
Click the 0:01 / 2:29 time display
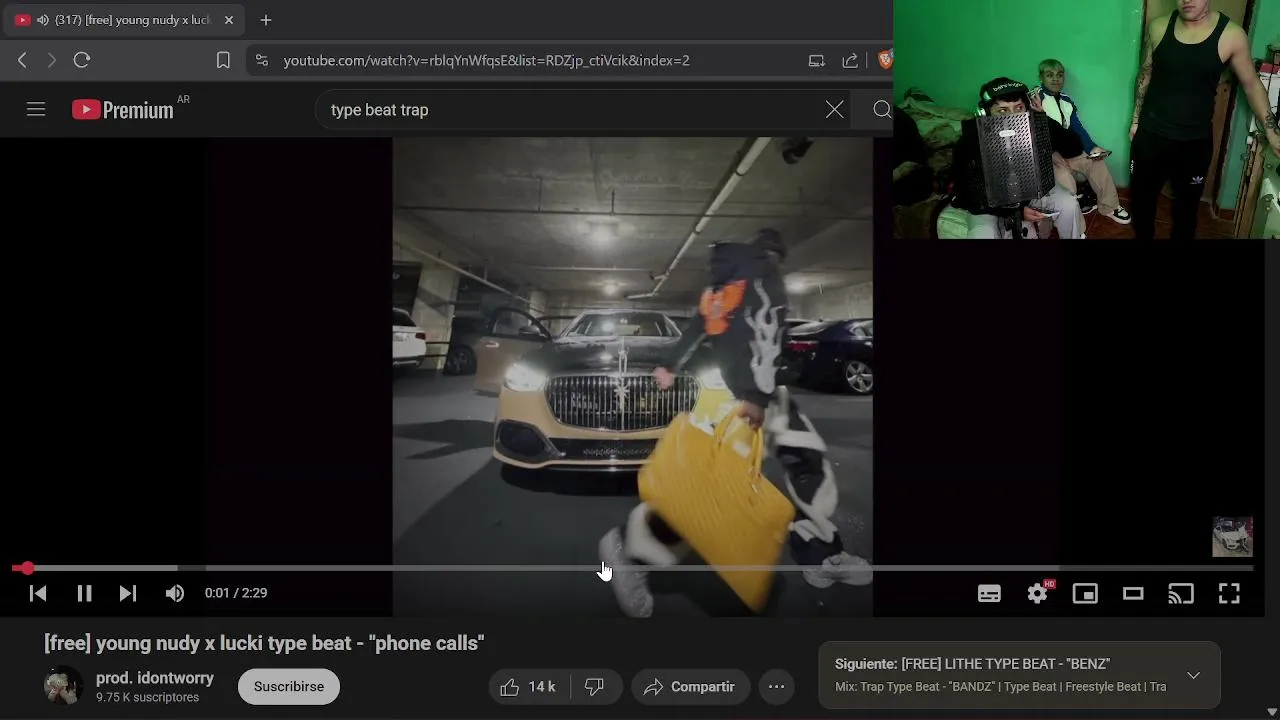(236, 593)
